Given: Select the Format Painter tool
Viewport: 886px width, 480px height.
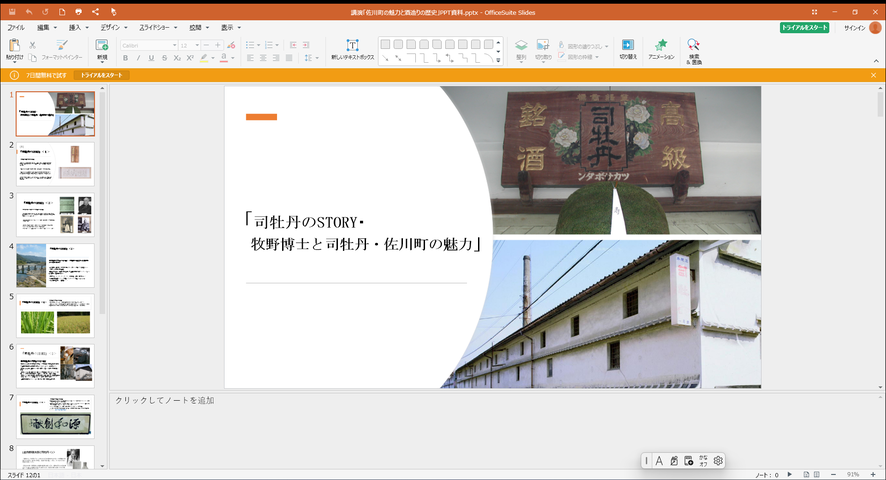Looking at the screenshot, I should 62,50.
